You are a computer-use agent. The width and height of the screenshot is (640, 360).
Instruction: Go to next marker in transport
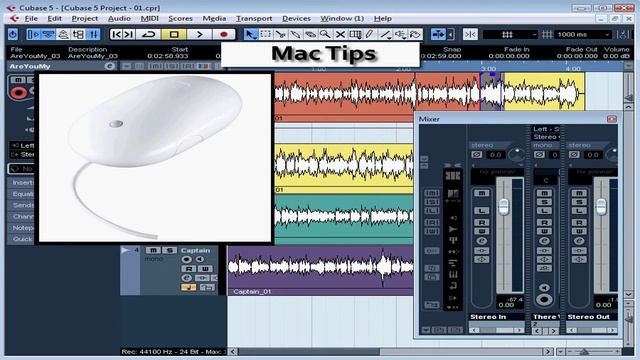[x=129, y=34]
